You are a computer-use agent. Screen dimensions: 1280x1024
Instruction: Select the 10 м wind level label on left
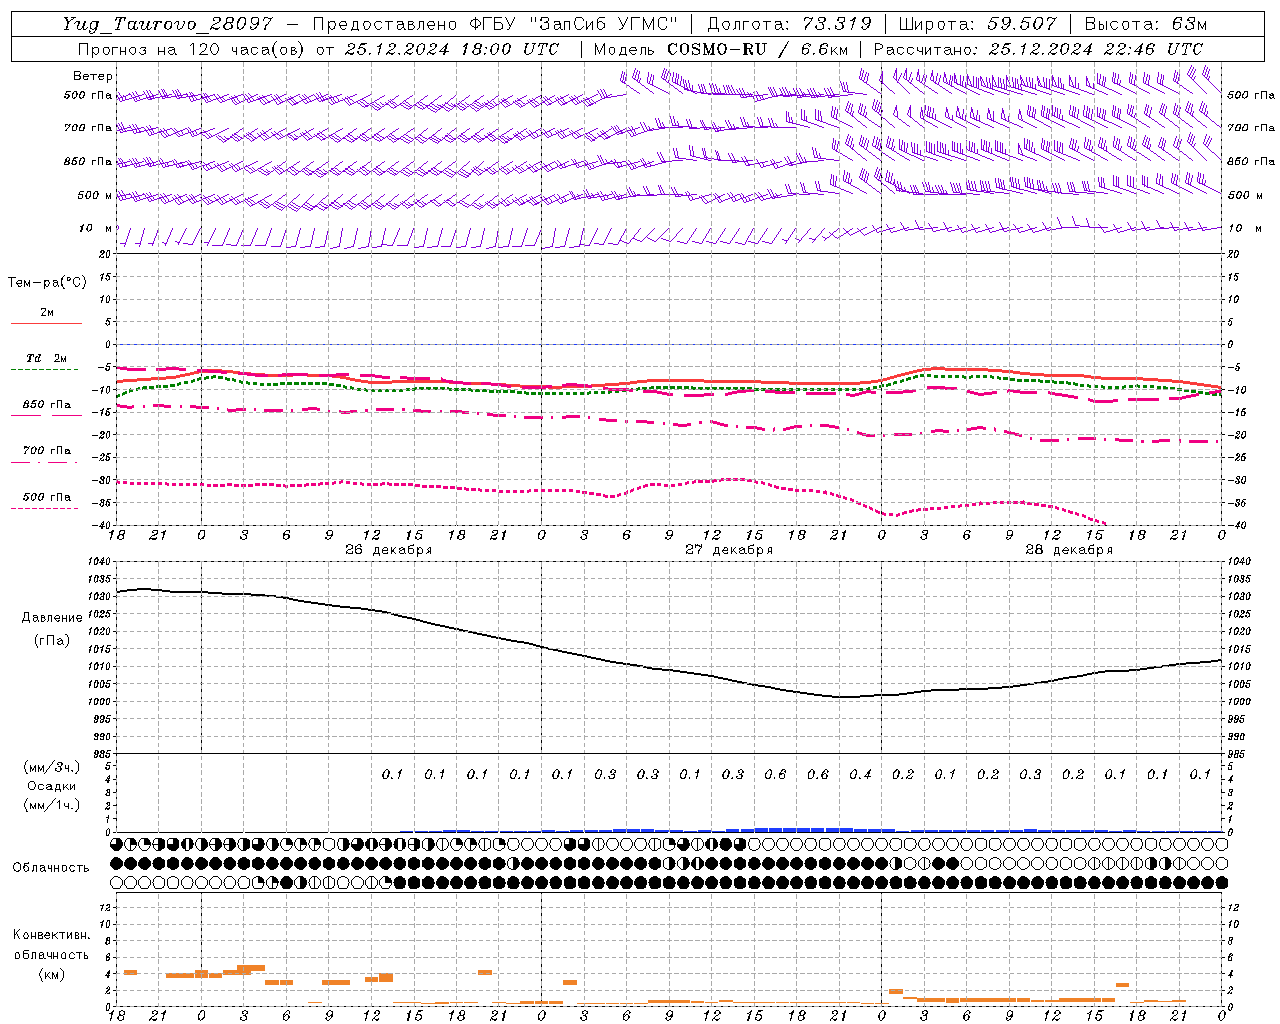95,228
